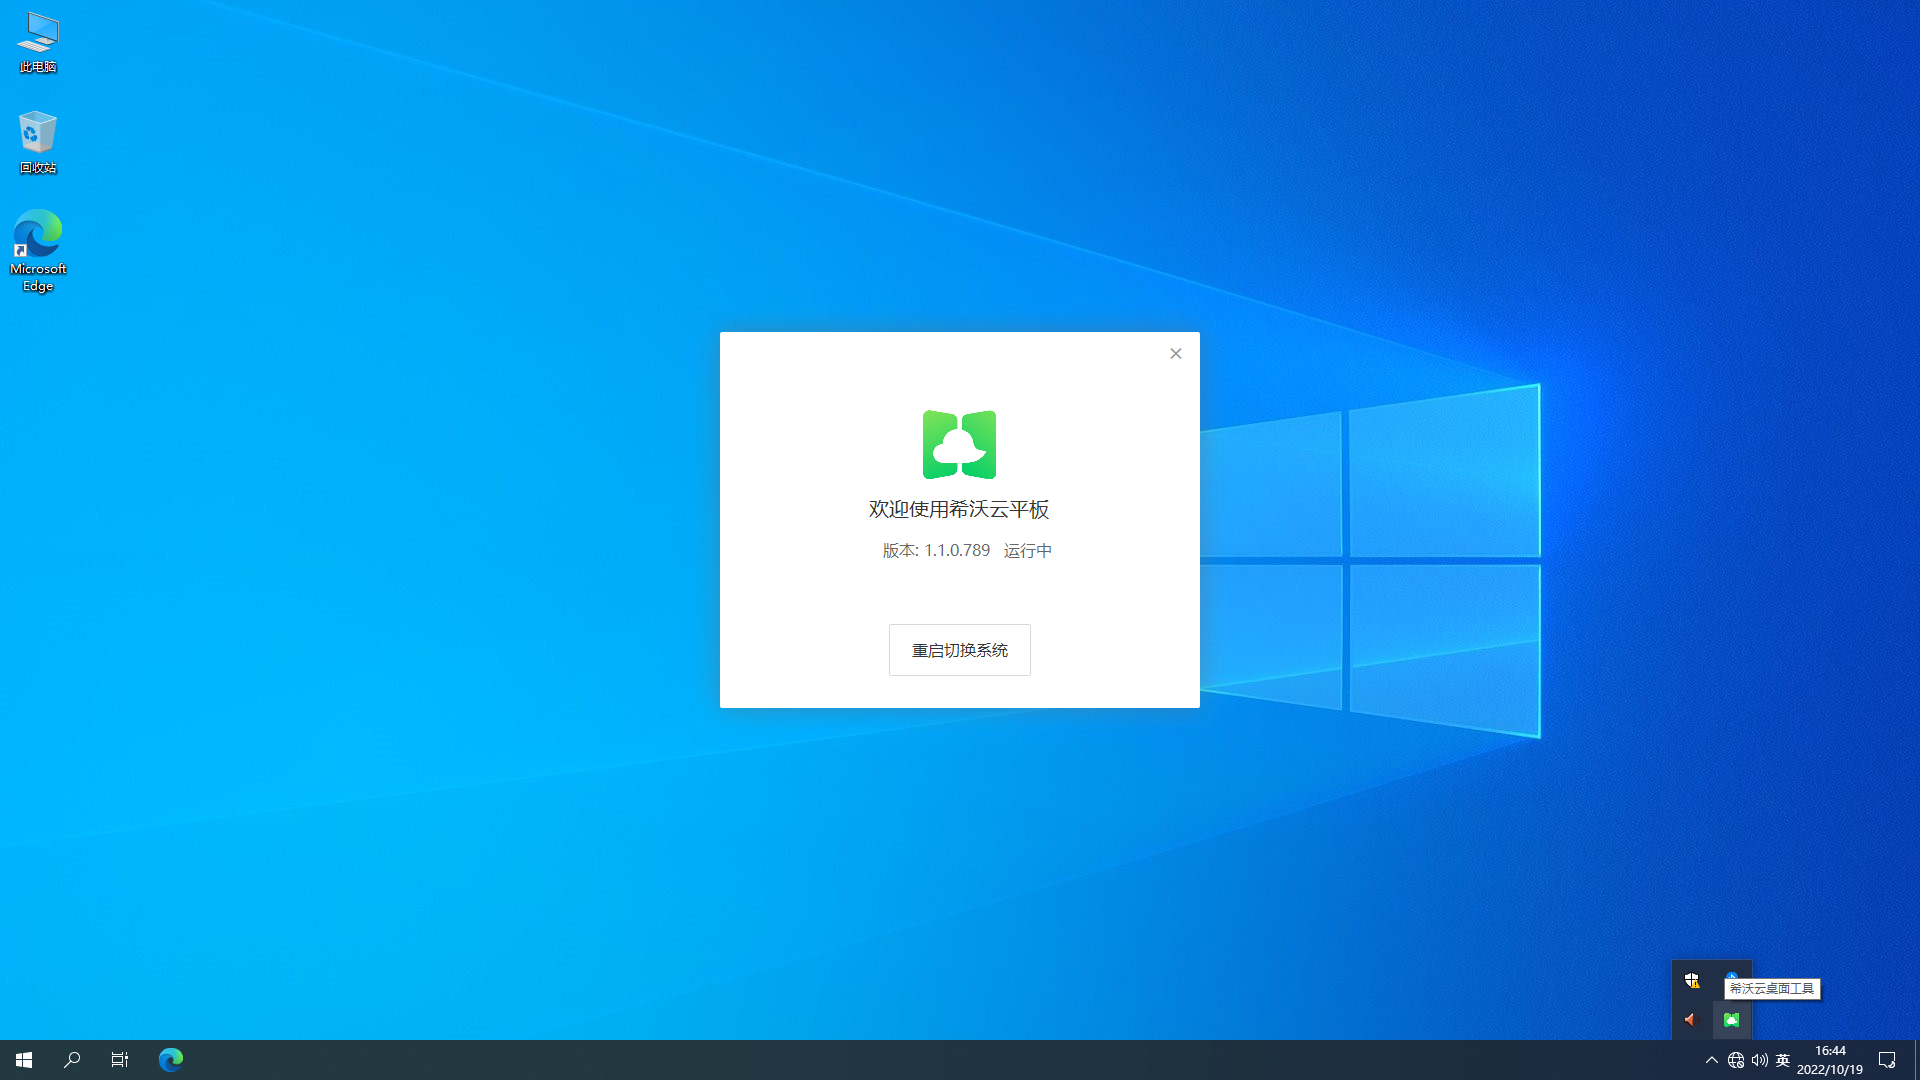The width and height of the screenshot is (1920, 1080).
Task: Open the taskbar volume speaker icon
Action: [1760, 1060]
